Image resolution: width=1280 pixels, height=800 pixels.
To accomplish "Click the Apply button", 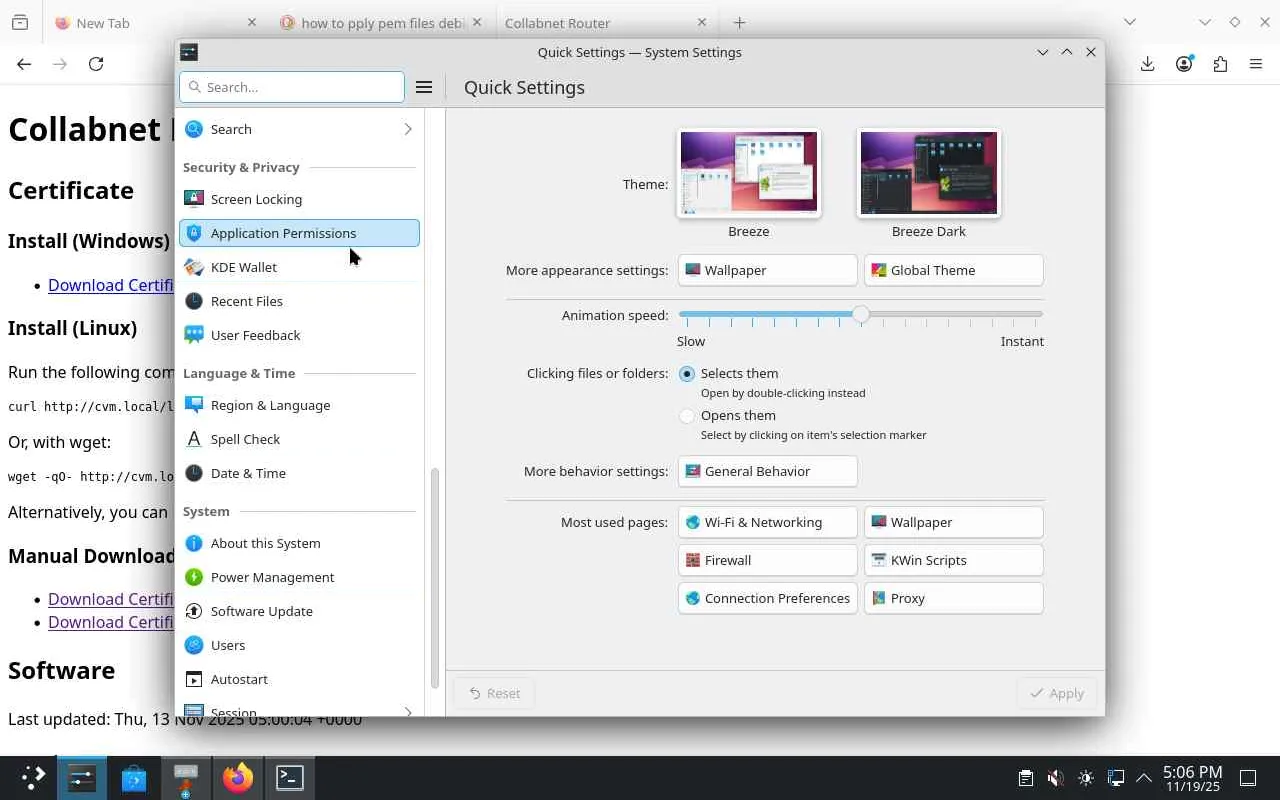I will coord(1057,693).
